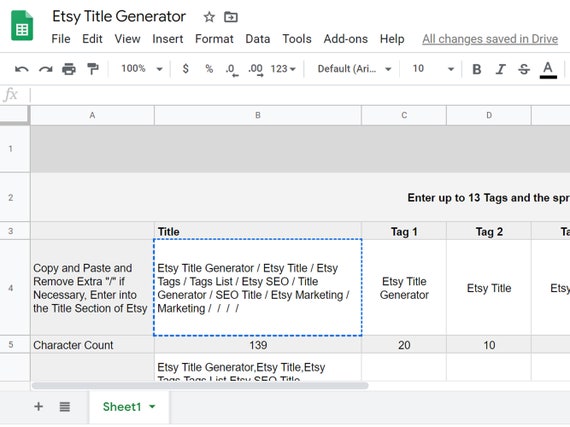
Task: Select the comma-separated tags cell below 139
Action: [x=258, y=367]
